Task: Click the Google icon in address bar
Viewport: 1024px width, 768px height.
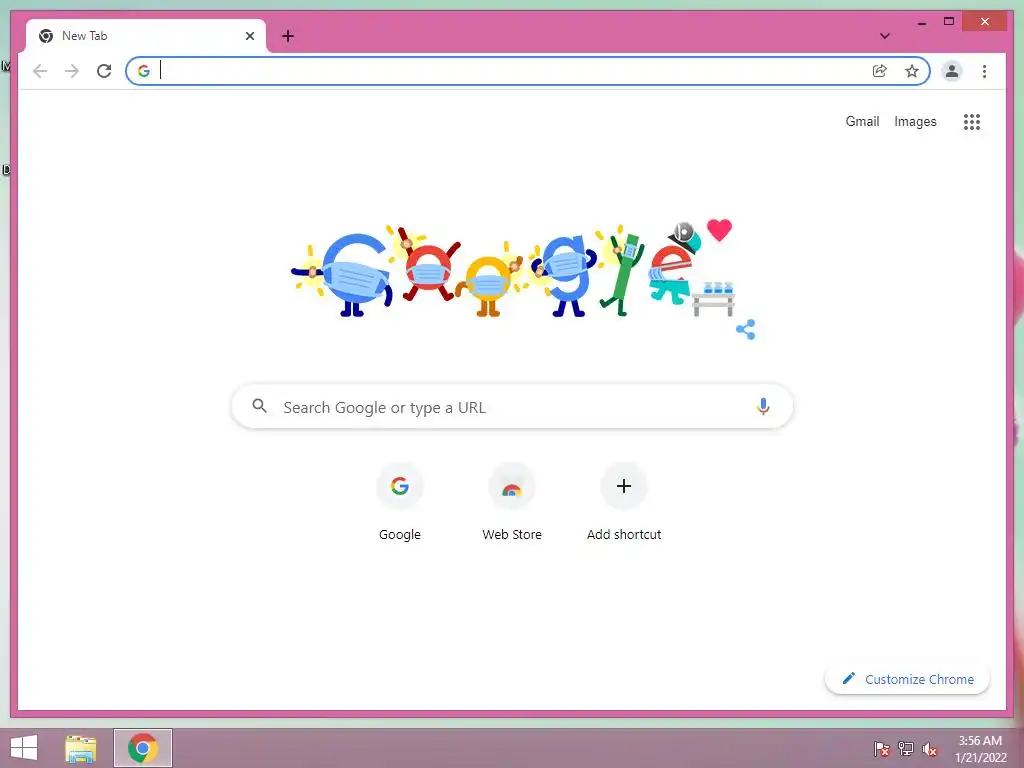Action: [144, 71]
